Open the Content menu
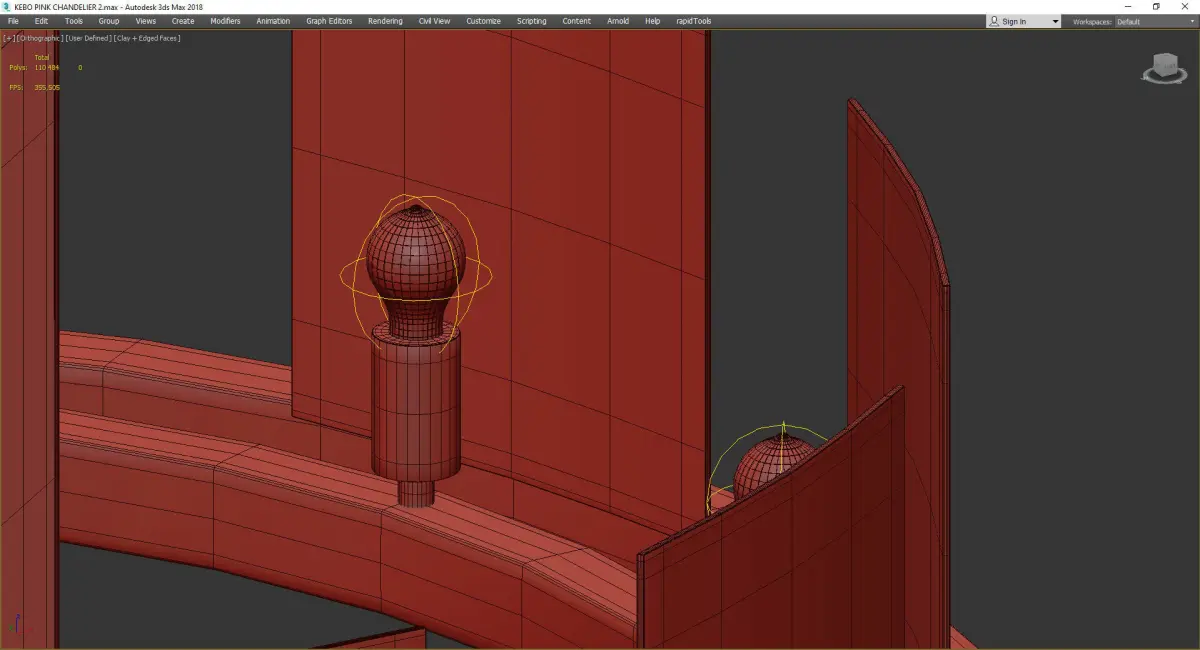Viewport: 1200px width, 650px height. [577, 21]
